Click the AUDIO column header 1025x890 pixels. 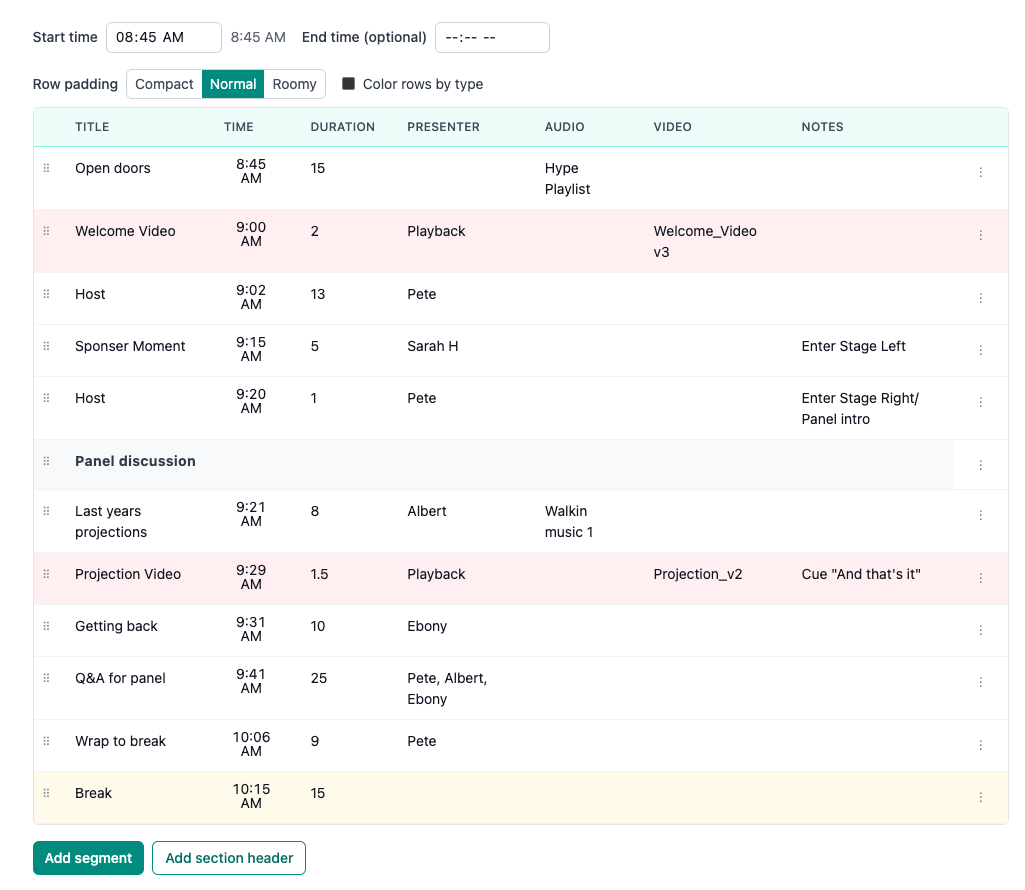(x=565, y=127)
